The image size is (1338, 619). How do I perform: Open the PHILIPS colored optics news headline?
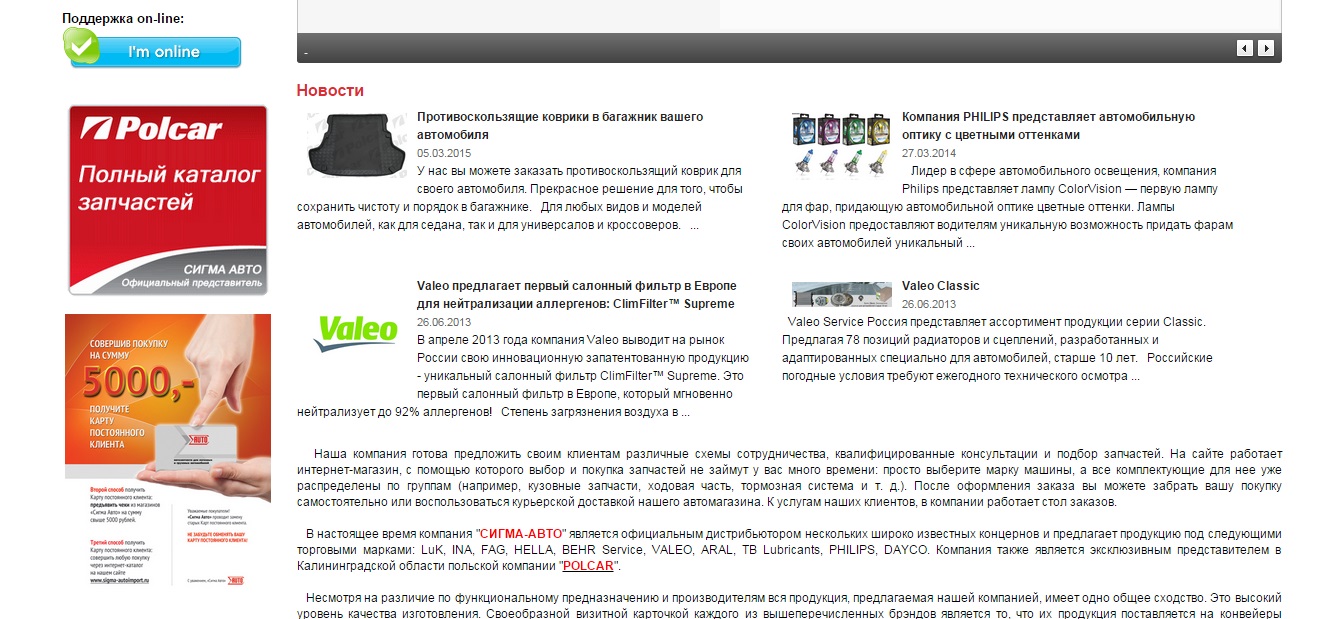tap(1048, 126)
